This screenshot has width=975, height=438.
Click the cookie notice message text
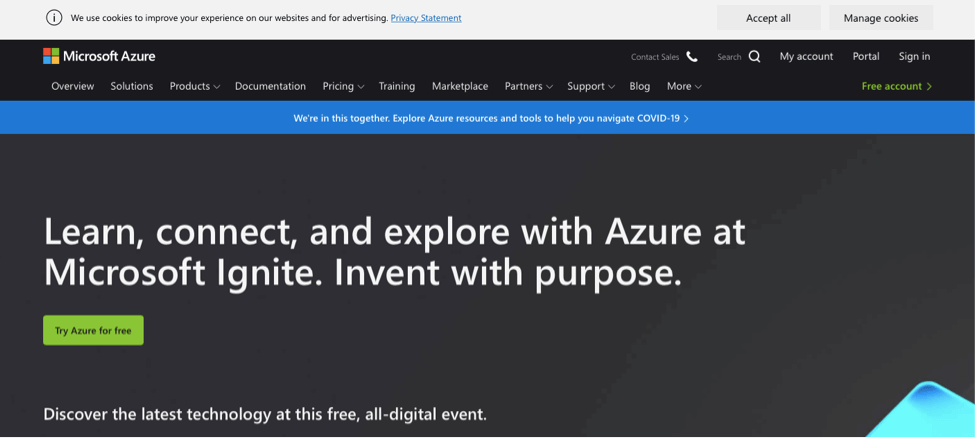[229, 18]
